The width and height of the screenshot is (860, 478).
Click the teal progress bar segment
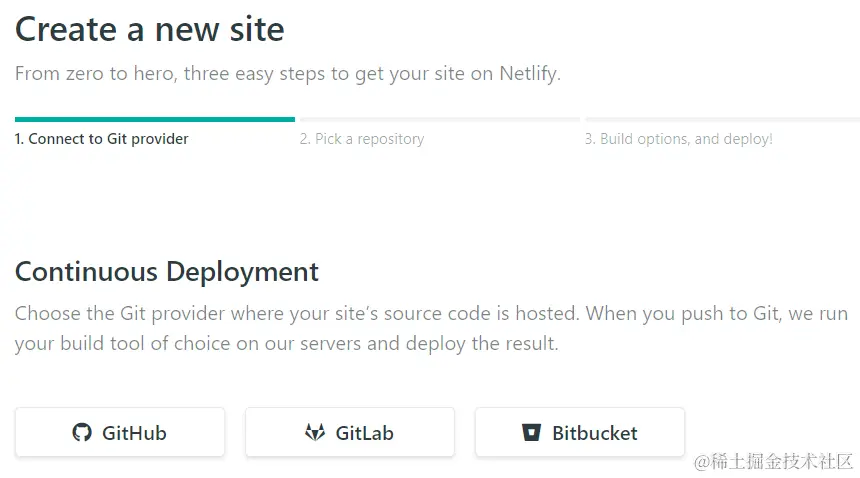click(155, 119)
